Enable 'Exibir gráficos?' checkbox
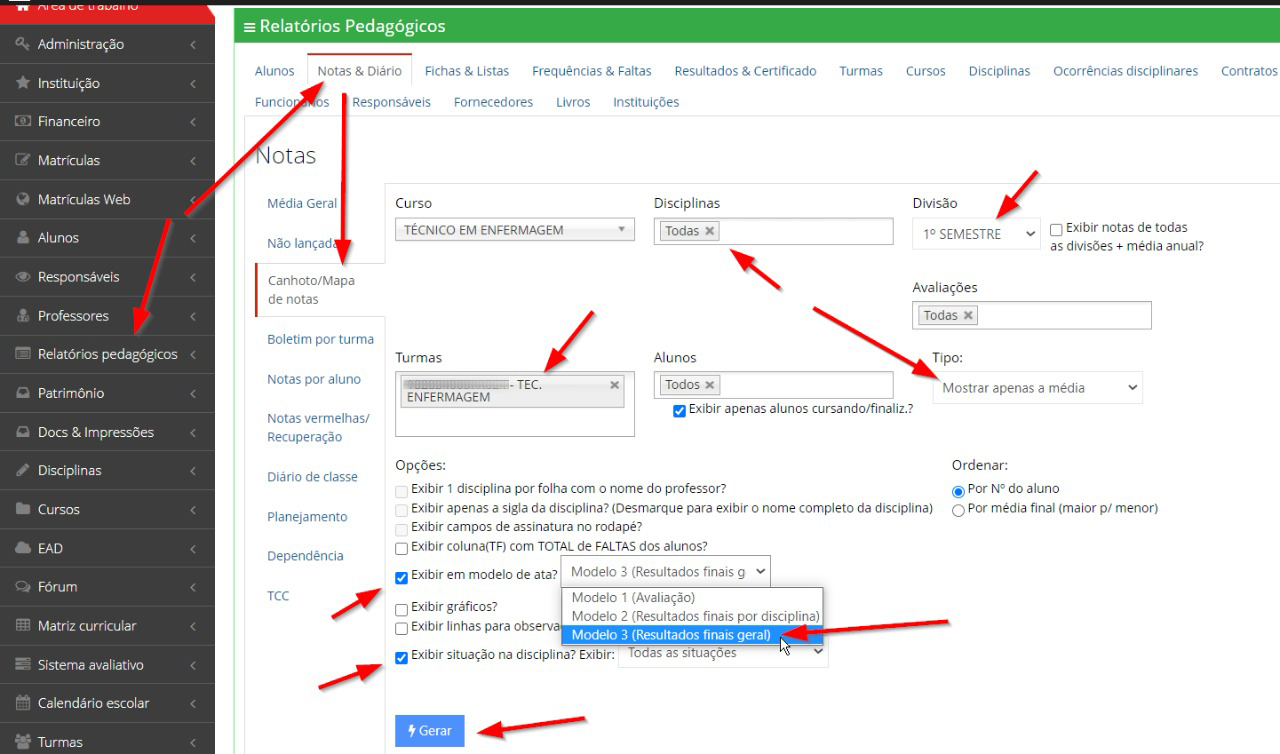Image resolution: width=1280 pixels, height=754 pixels. coord(401,608)
